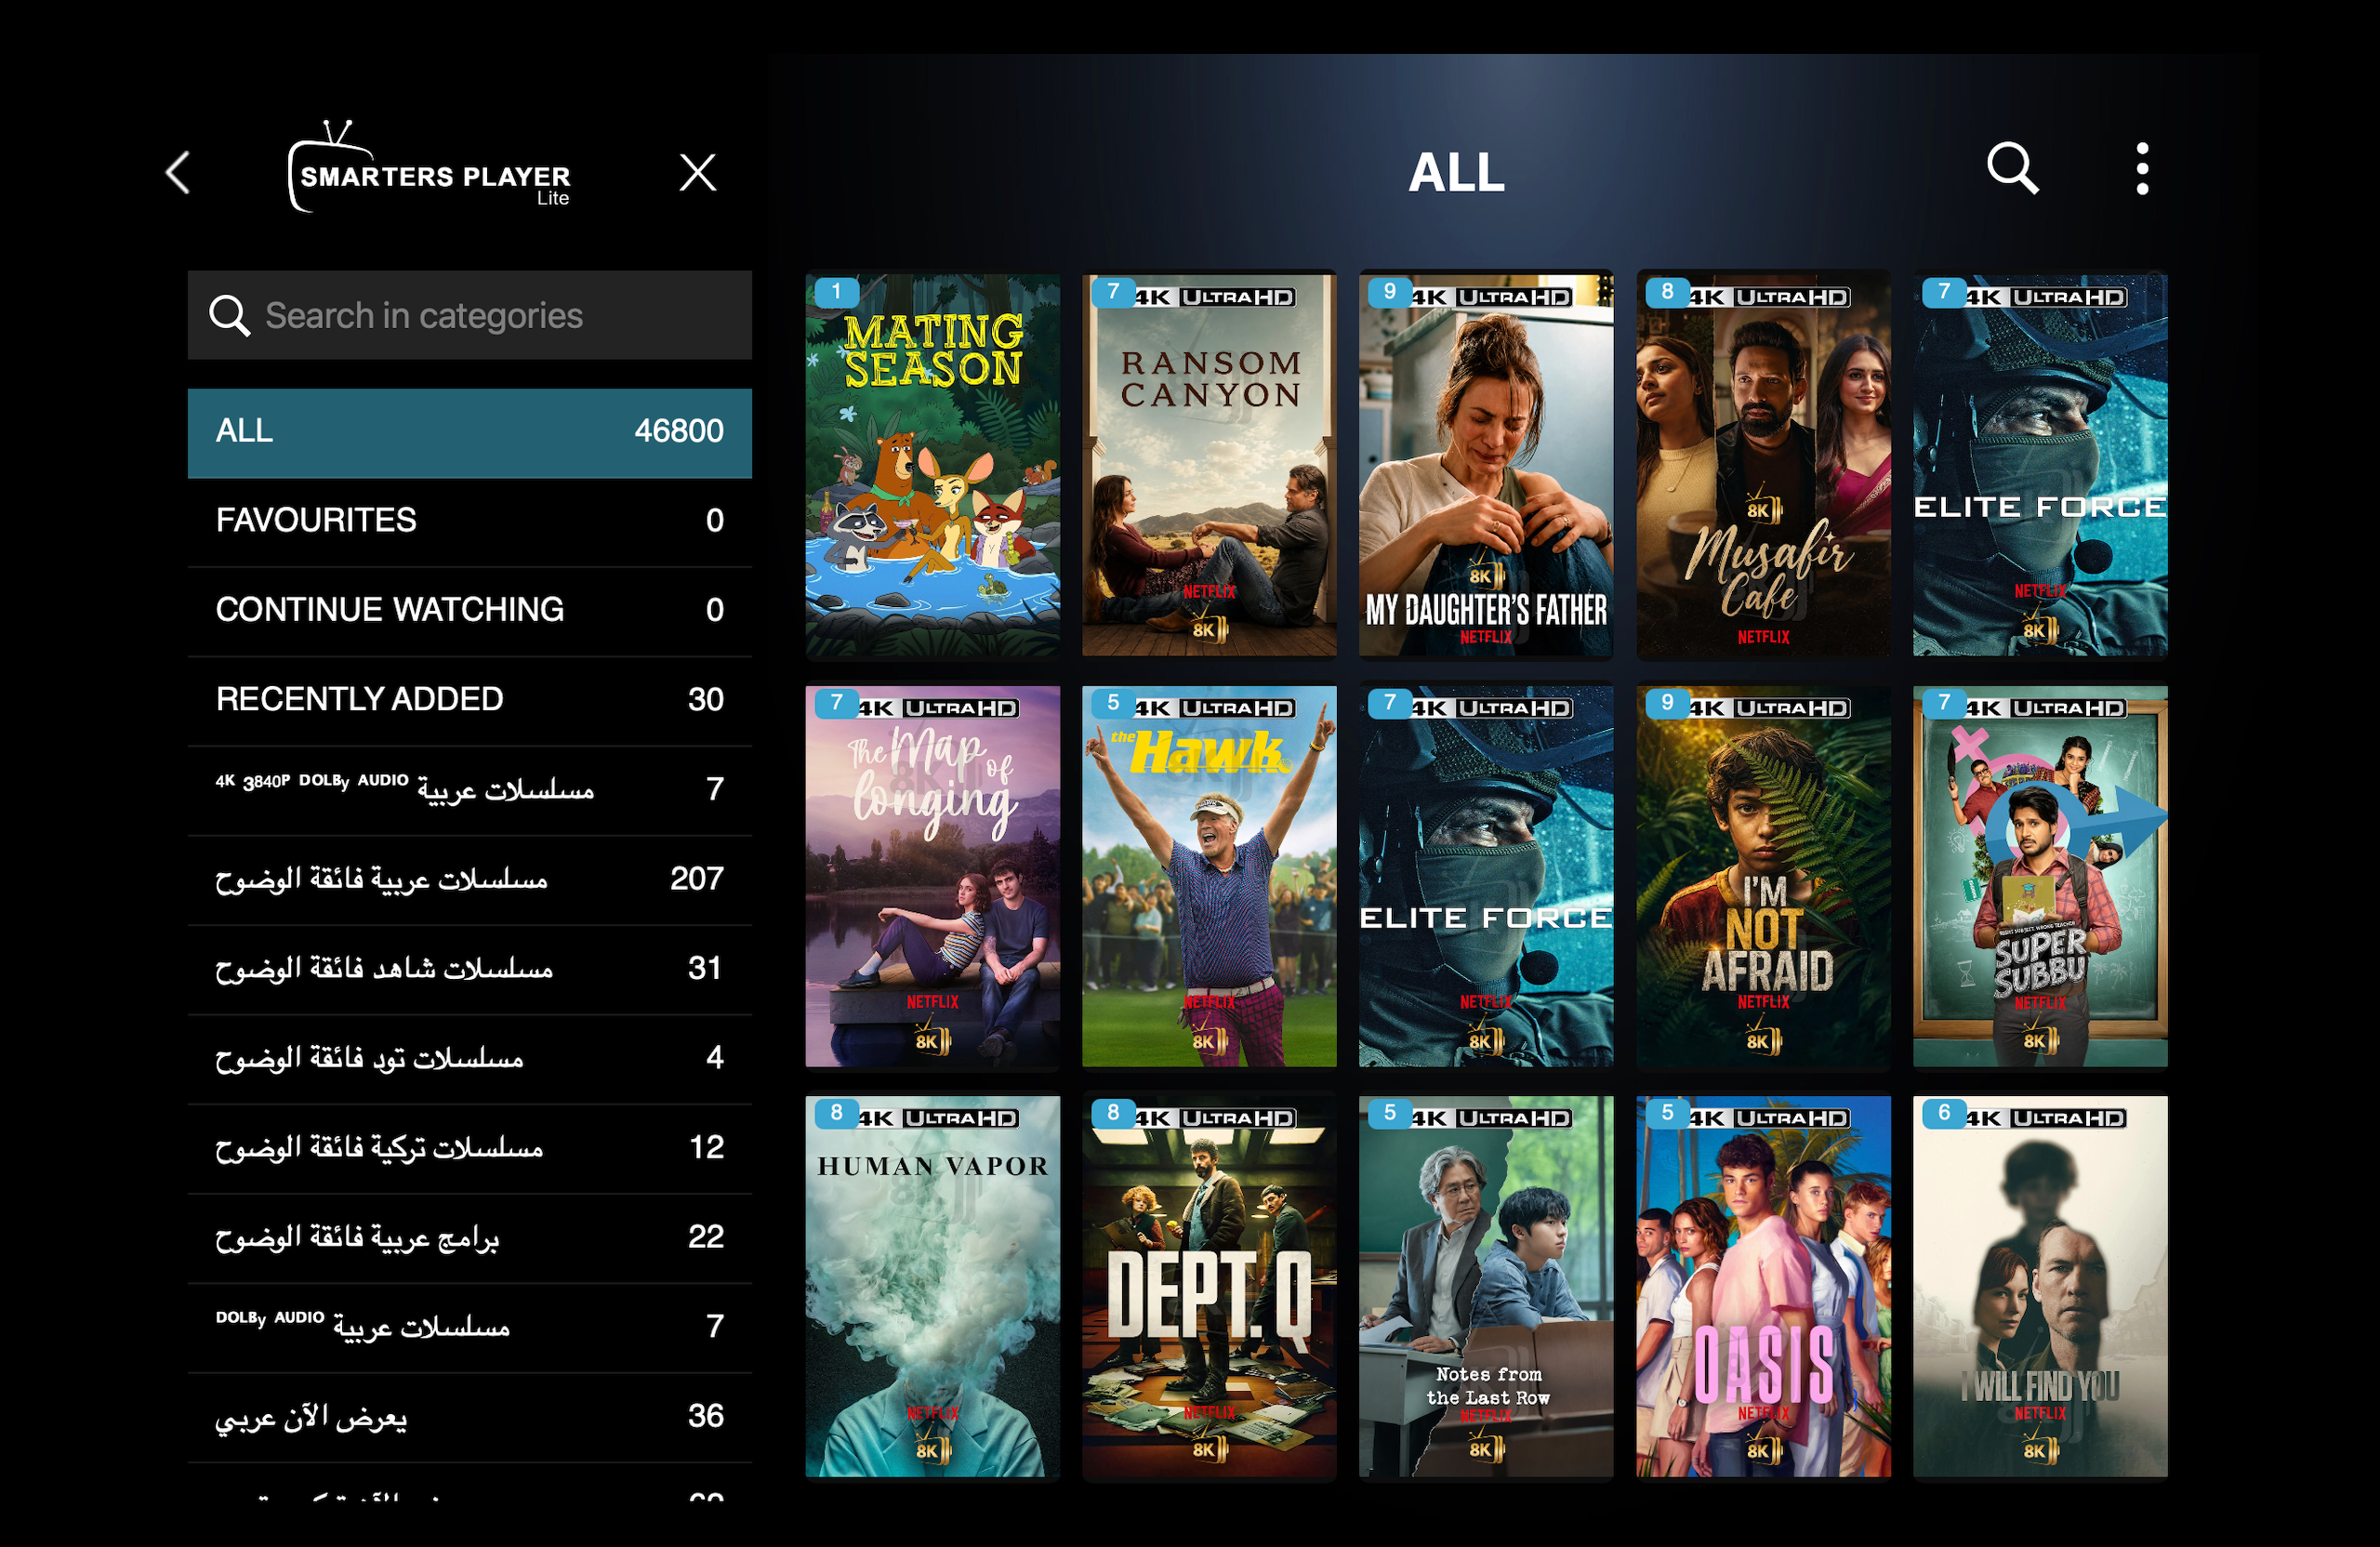Go back using the left arrow icon

[x=178, y=172]
